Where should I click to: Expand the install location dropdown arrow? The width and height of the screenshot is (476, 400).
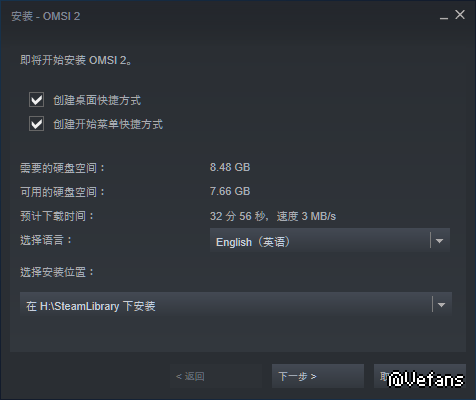(441, 305)
